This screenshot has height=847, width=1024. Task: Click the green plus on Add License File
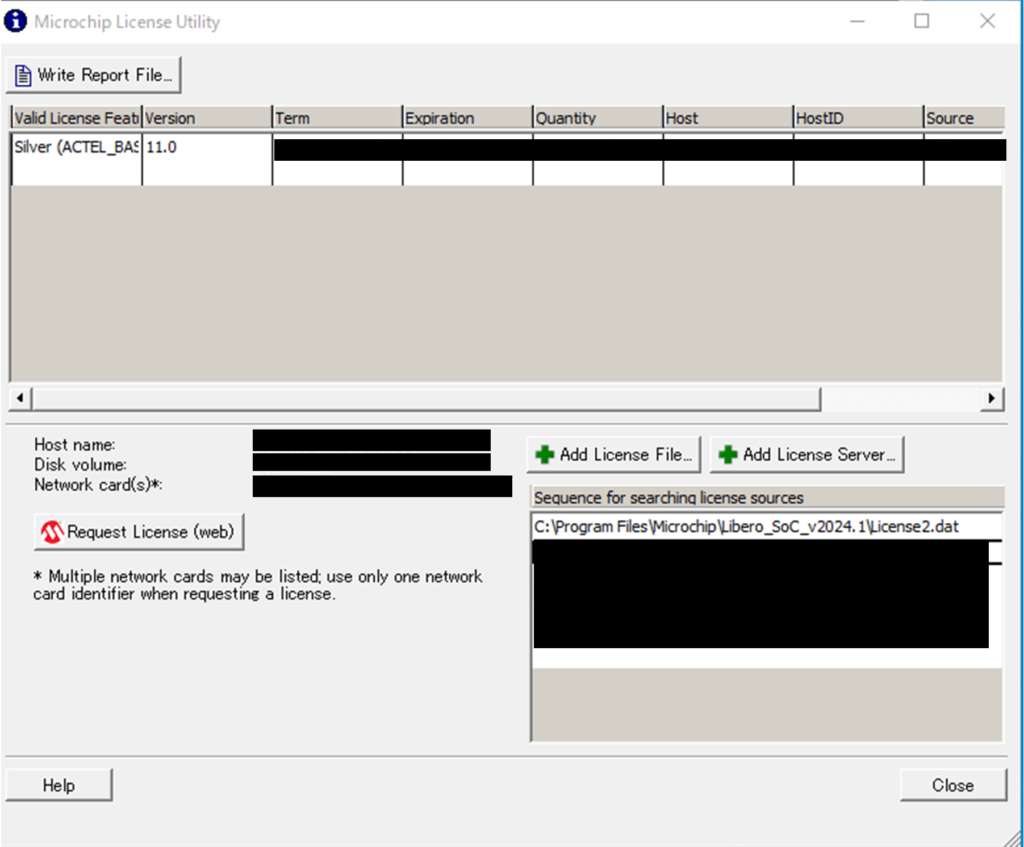545,455
